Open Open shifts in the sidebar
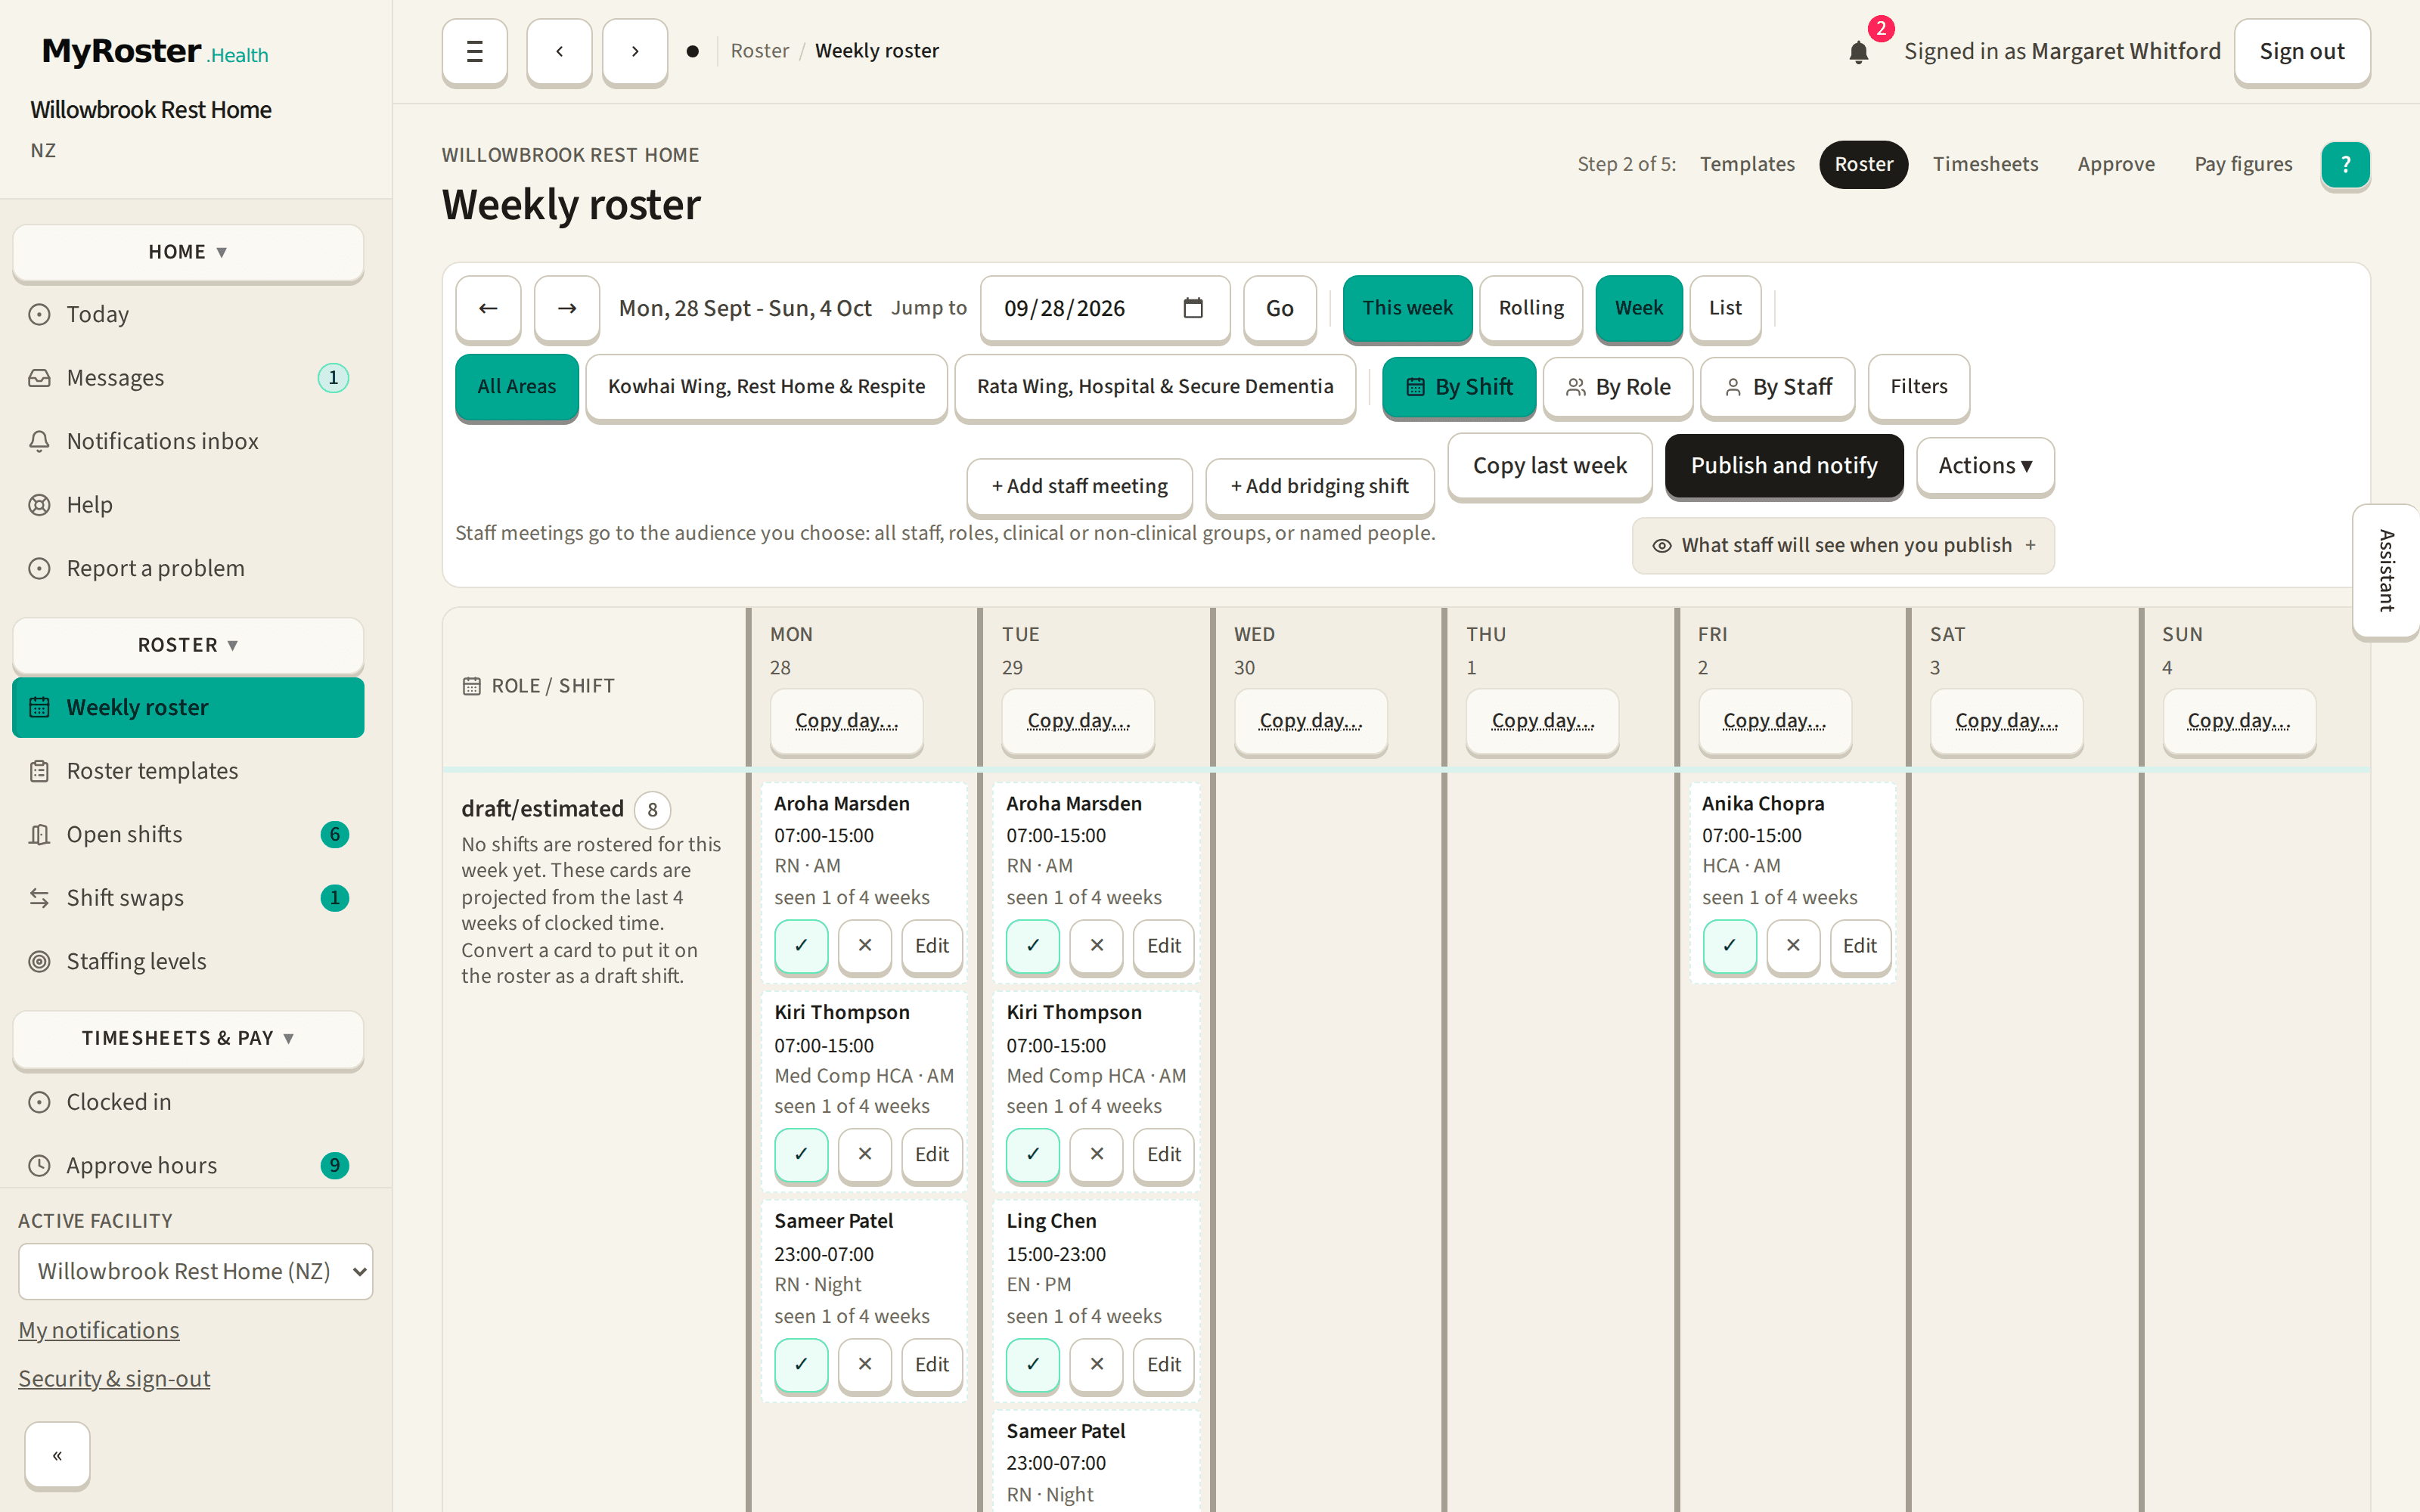 click(188, 835)
